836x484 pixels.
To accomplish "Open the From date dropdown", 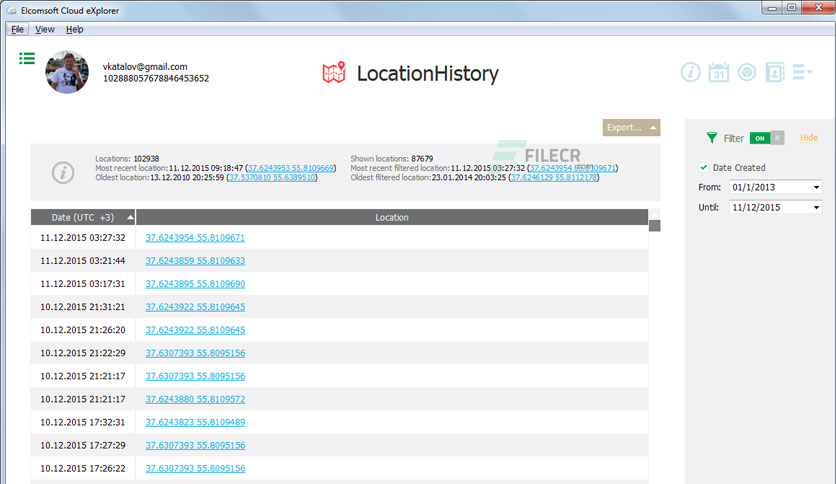I will [816, 187].
